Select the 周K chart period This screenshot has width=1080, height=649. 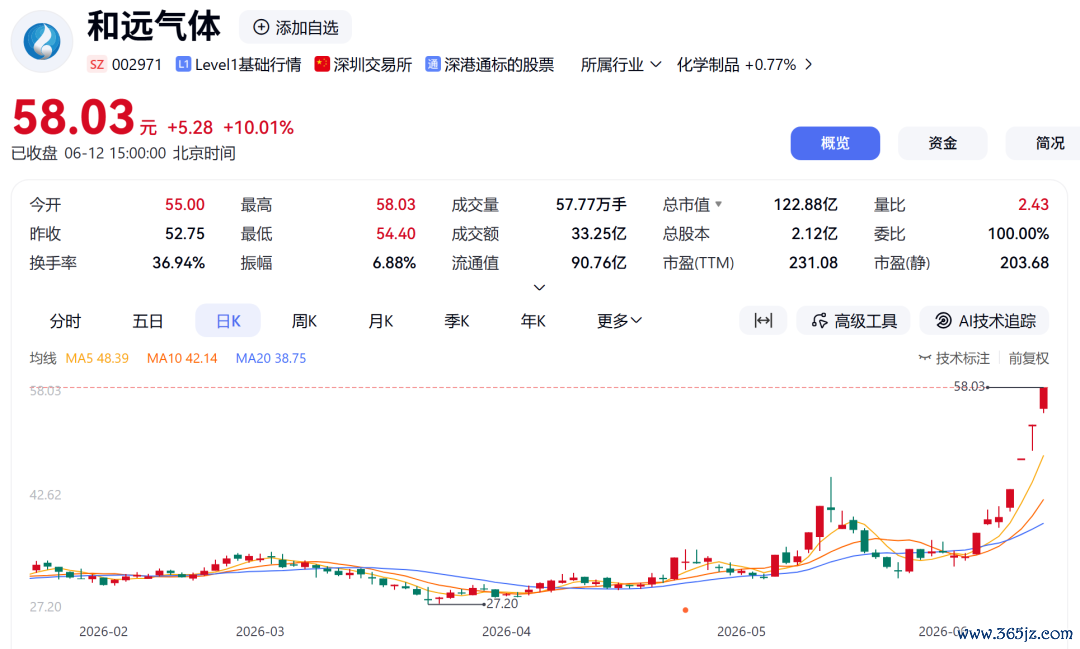pyautogui.click(x=304, y=321)
